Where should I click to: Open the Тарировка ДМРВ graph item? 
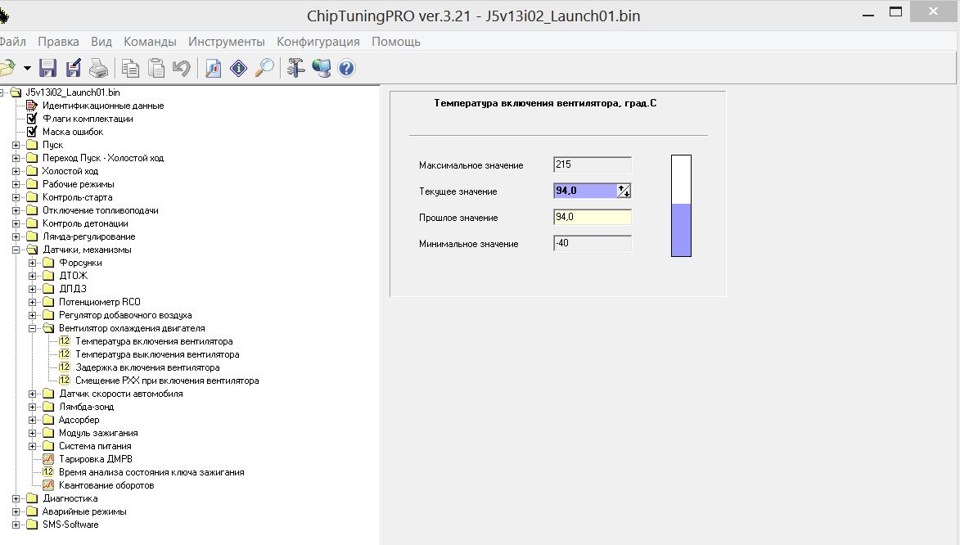tap(96, 459)
